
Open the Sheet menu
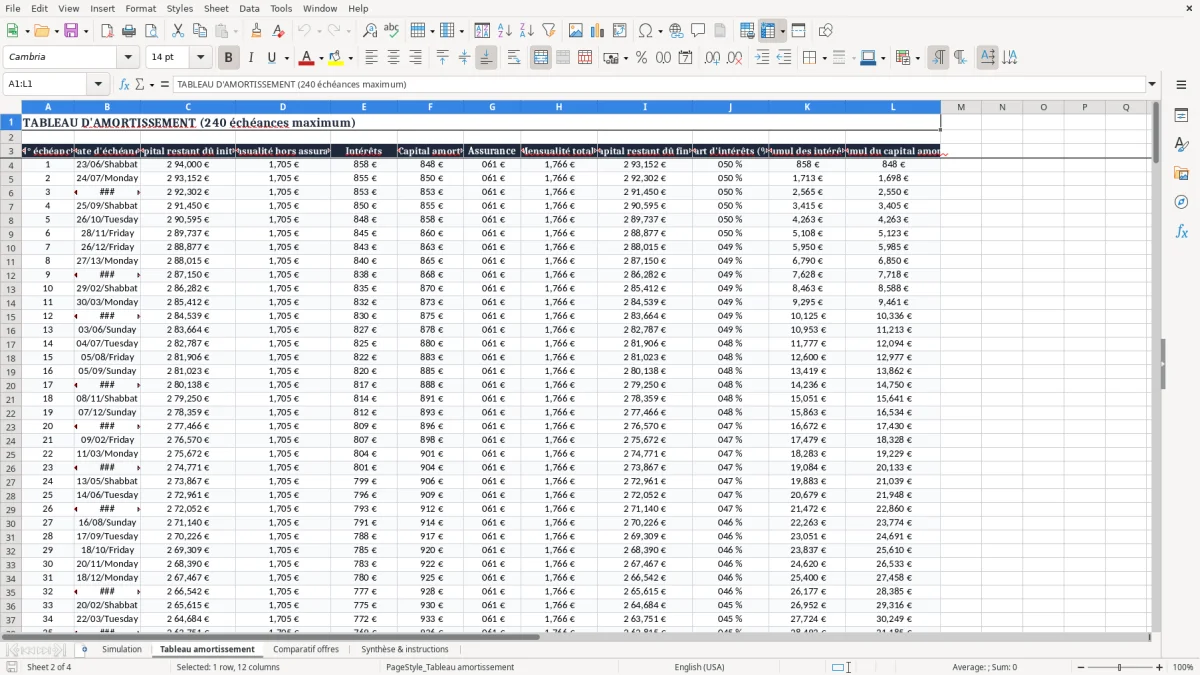pos(216,8)
